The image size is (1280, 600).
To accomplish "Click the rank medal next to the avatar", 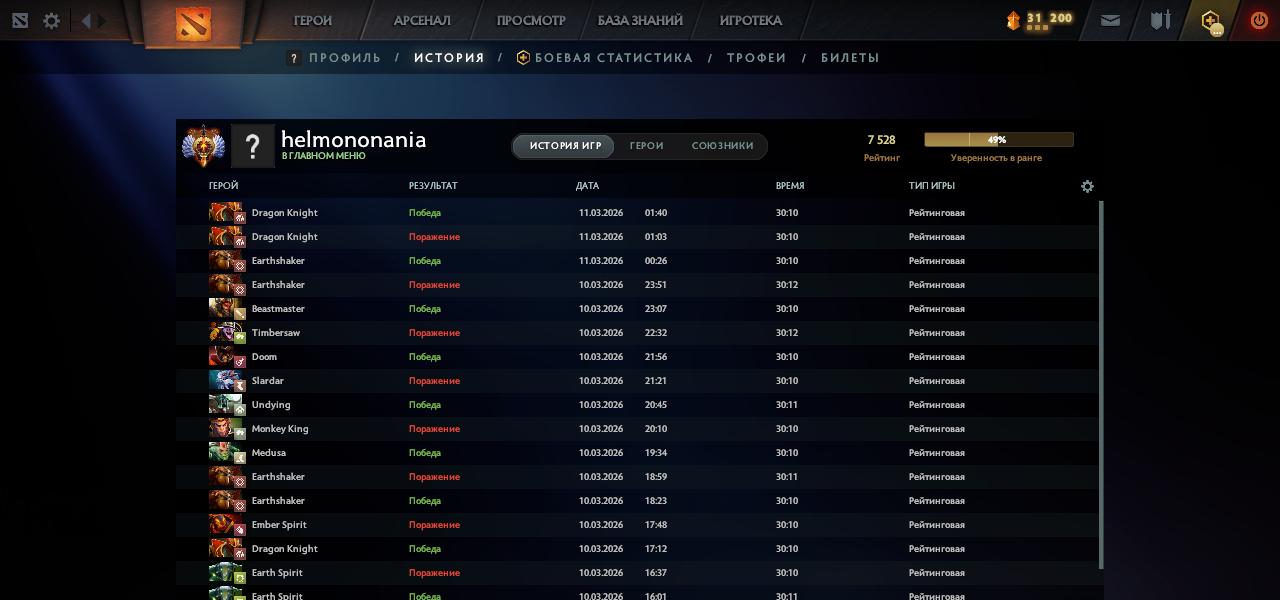I will pyautogui.click(x=203, y=146).
